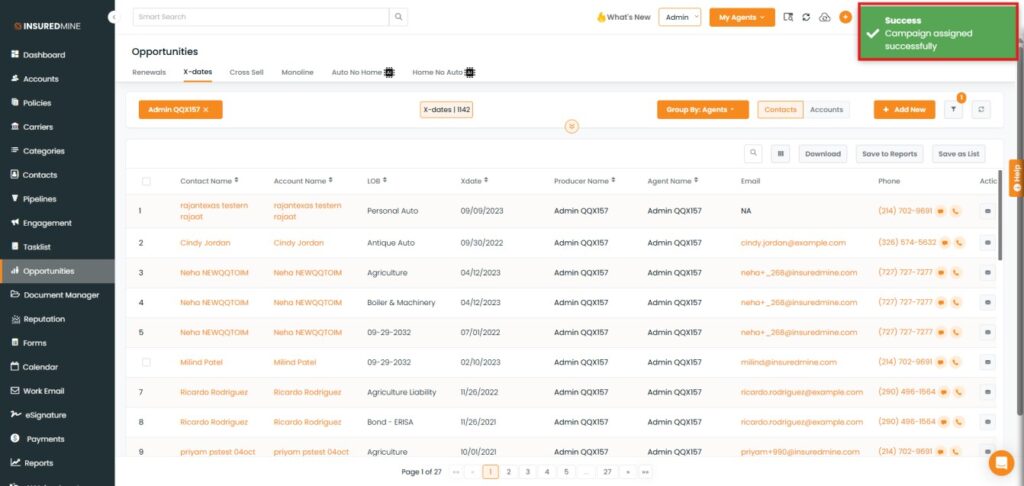Open the chat bubble icon at bottom right
The image size is (1024, 486).
pos(1000,463)
